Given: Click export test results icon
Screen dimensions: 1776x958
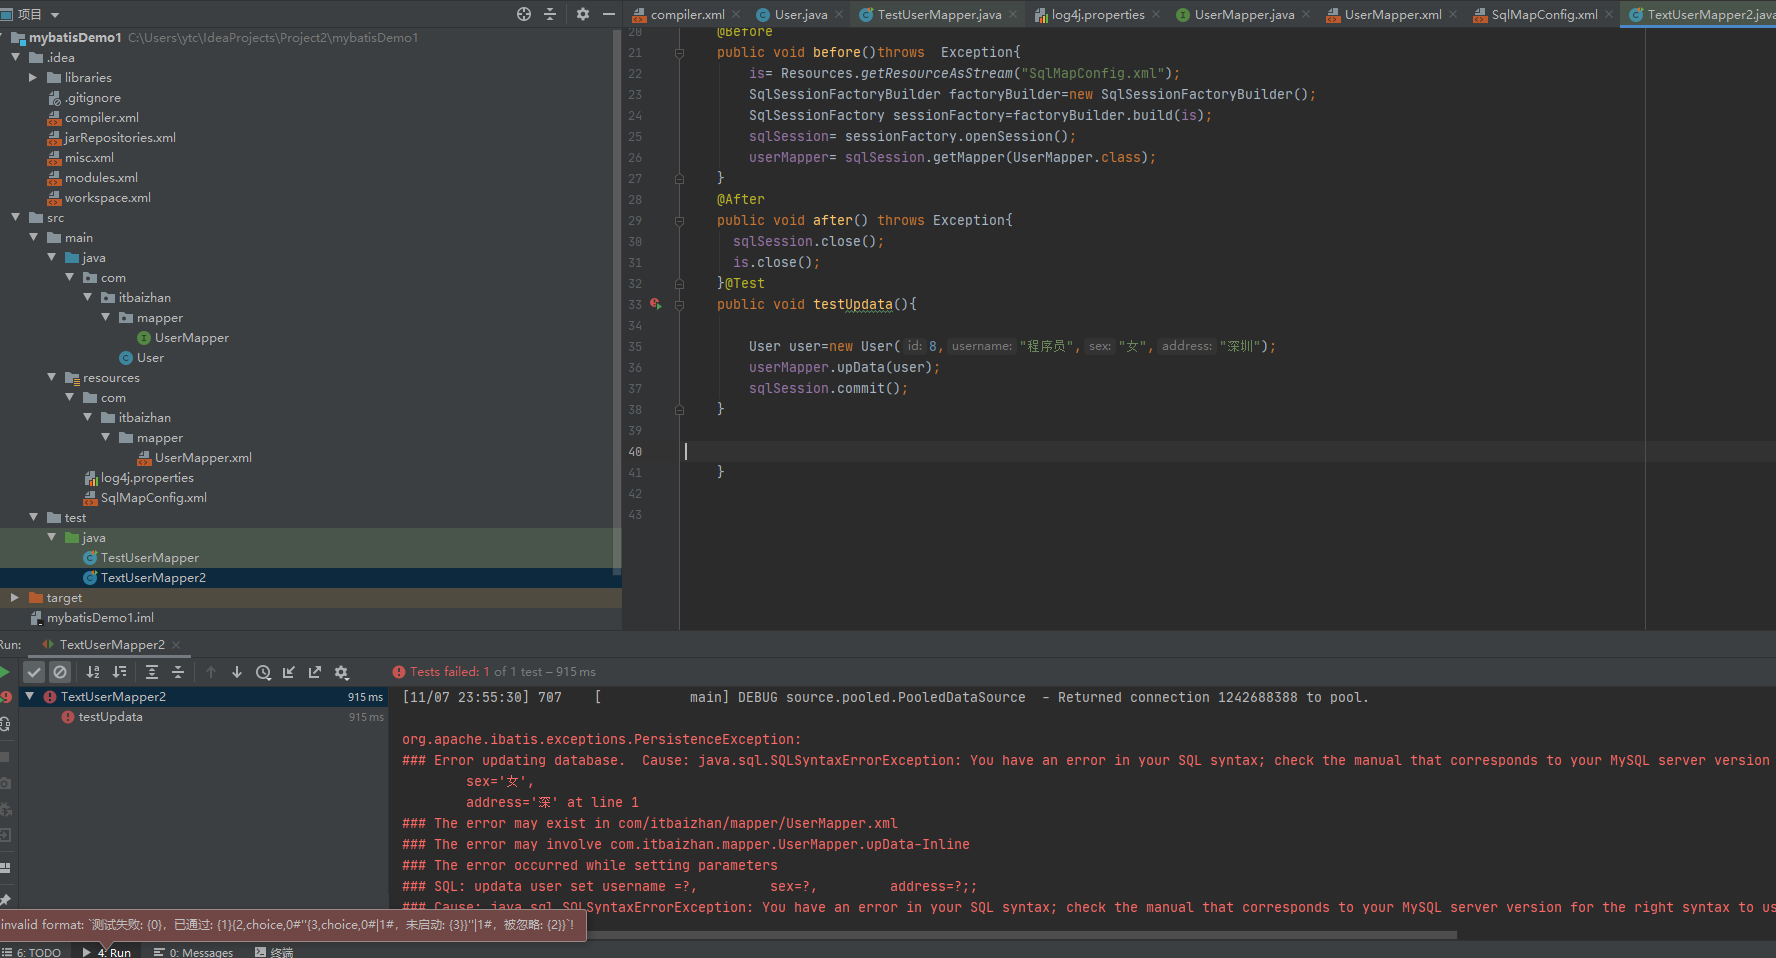Looking at the screenshot, I should click(315, 672).
